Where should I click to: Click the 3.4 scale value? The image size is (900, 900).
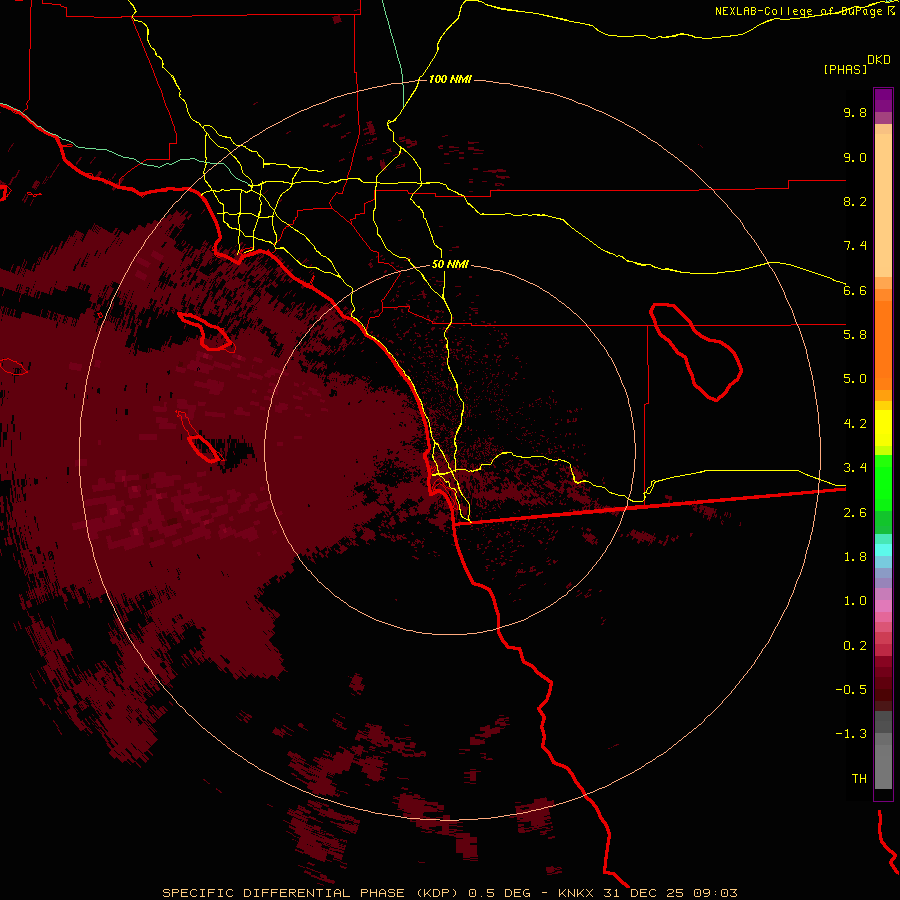coord(855,468)
